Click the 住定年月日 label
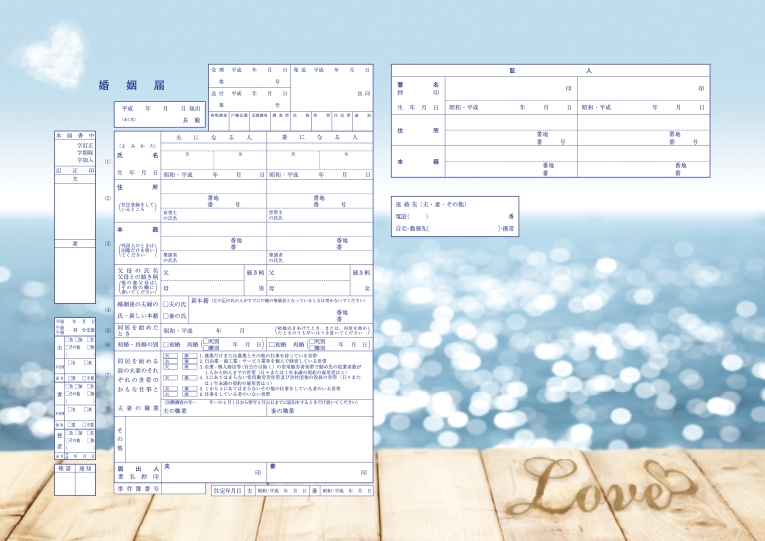Image resolution: width=765 pixels, height=541 pixels. [x=227, y=491]
